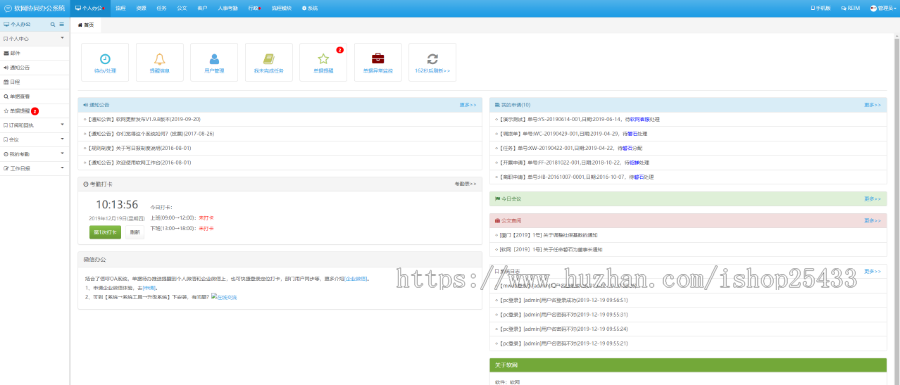Image resolution: width=900 pixels, height=385 pixels.
Task: Click the green punch-in button
Action: [x=105, y=232]
